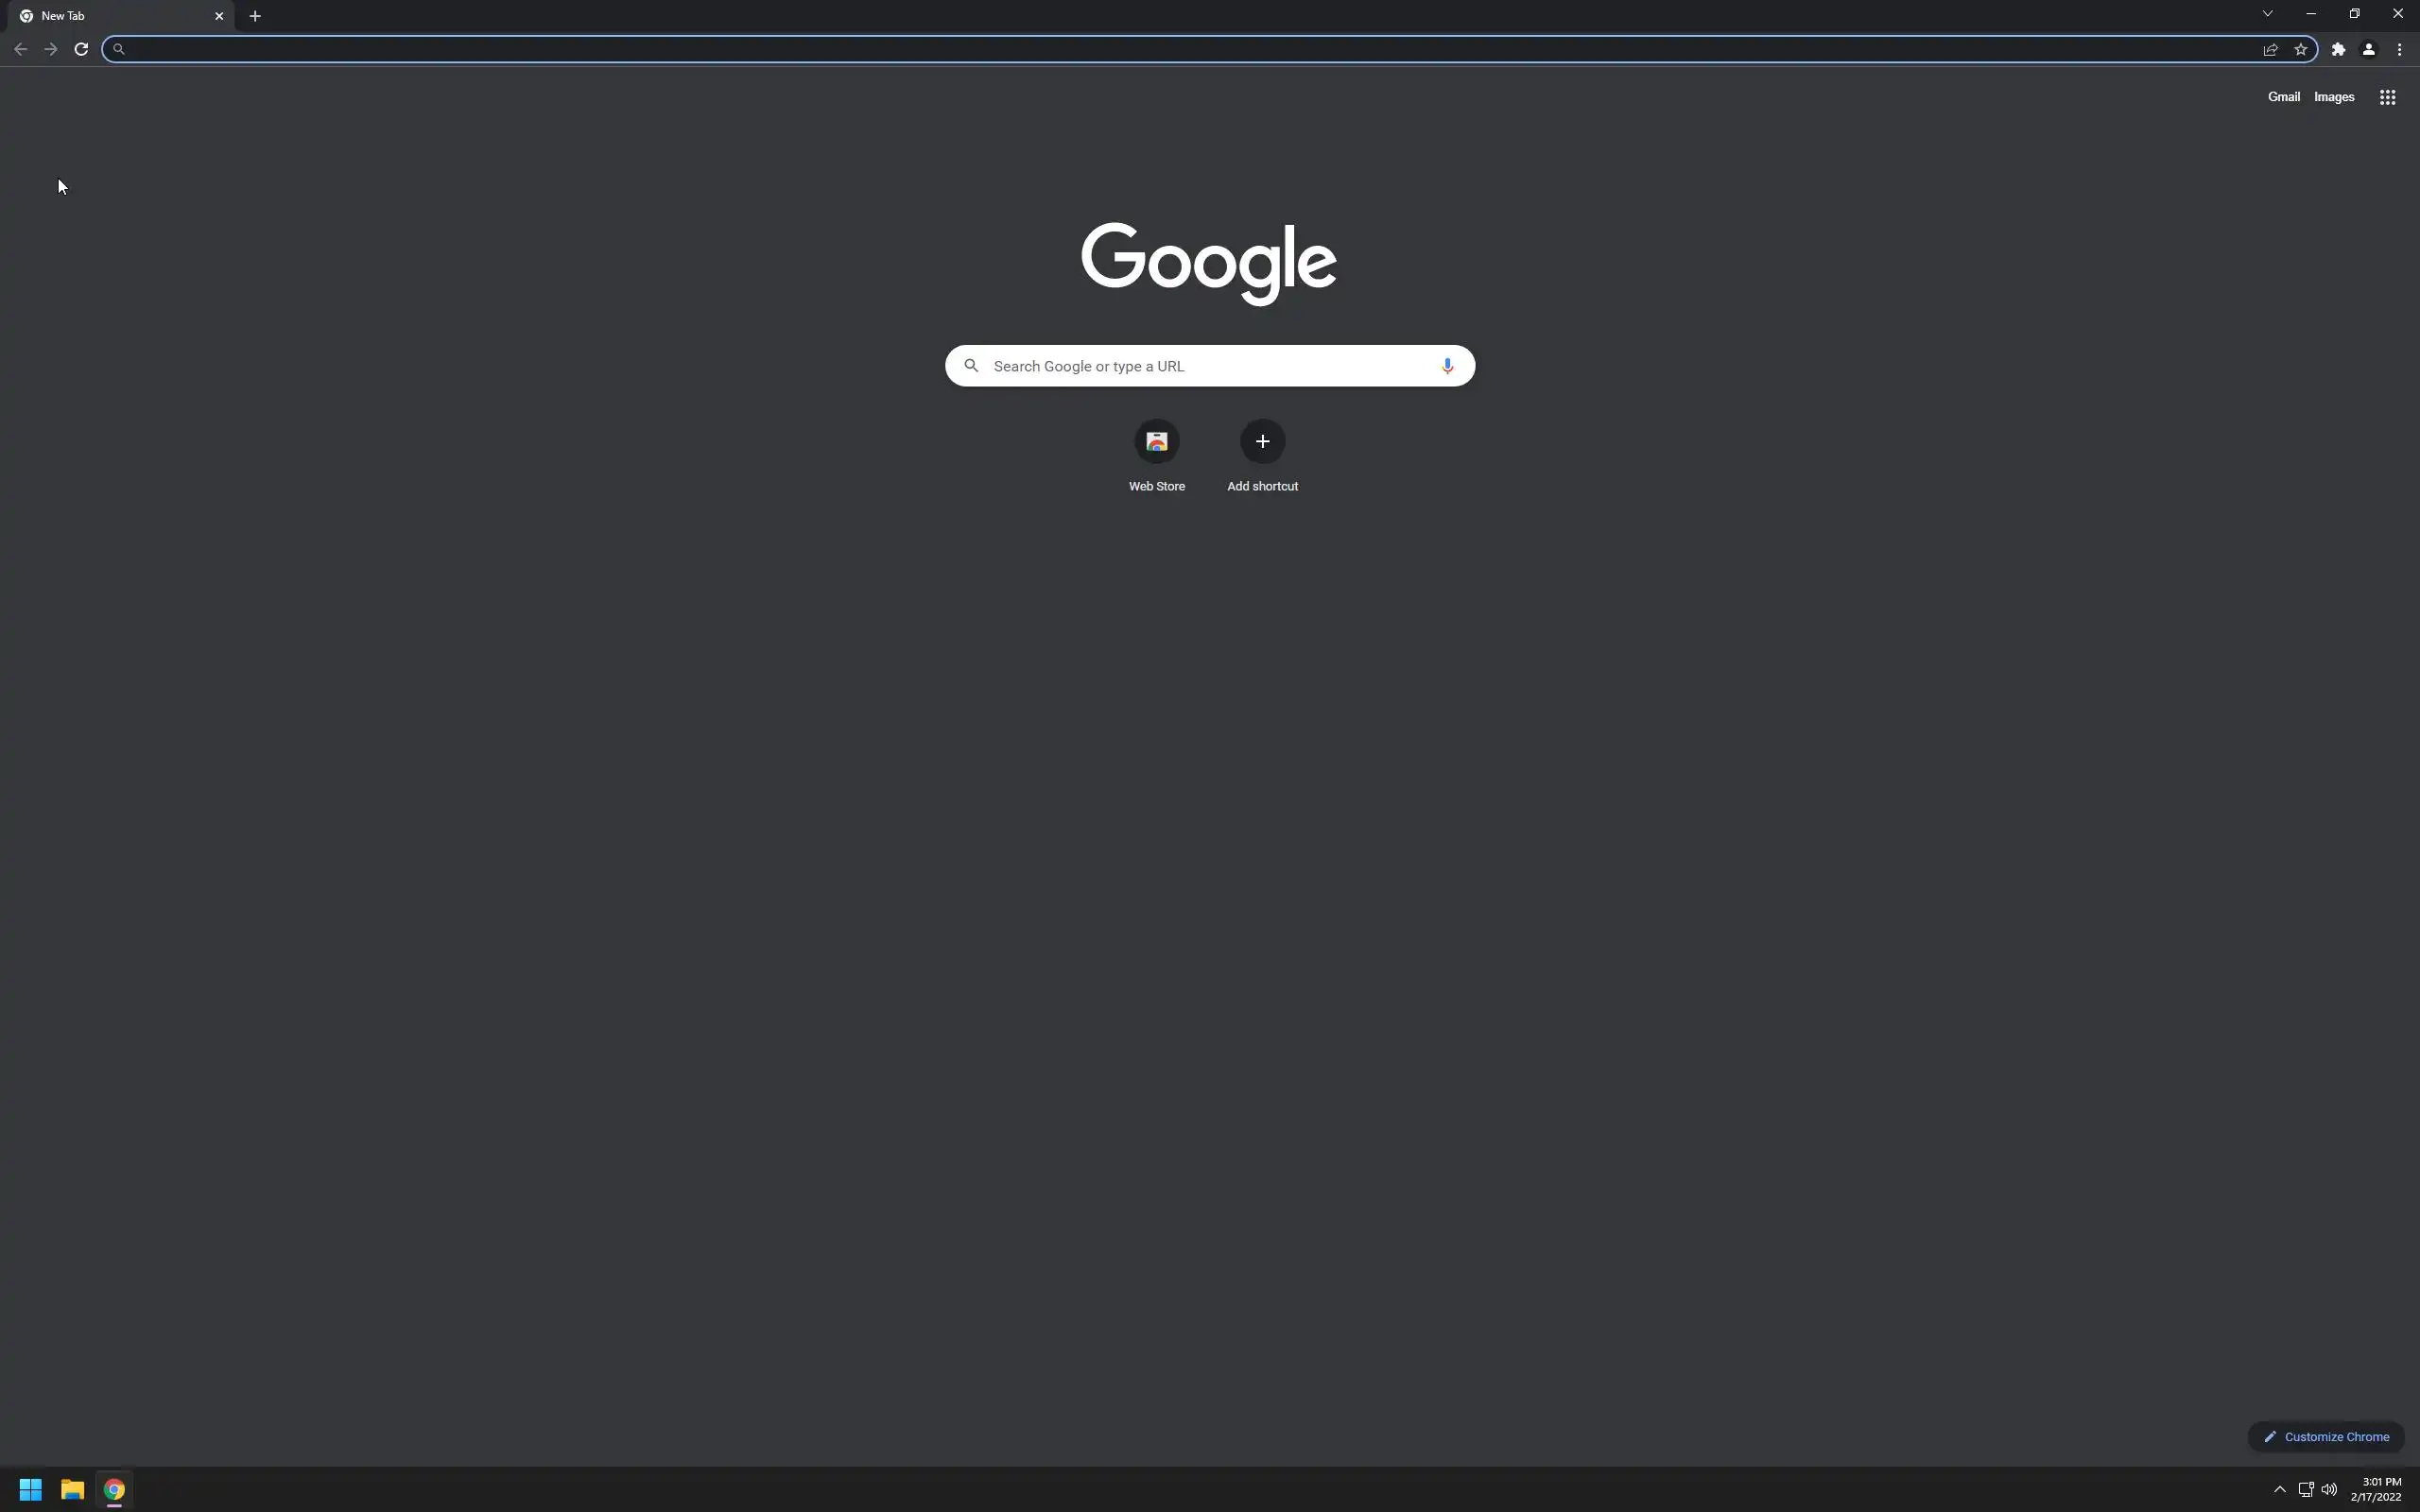
Task: Bookmark this tab with the star icon
Action: click(x=2300, y=49)
